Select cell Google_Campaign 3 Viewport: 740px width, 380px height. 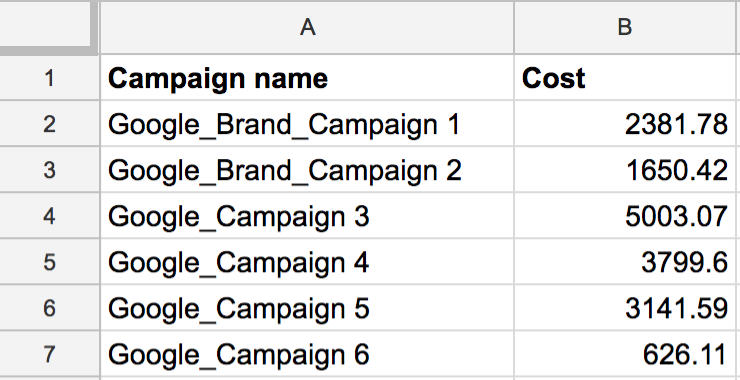pyautogui.click(x=307, y=216)
